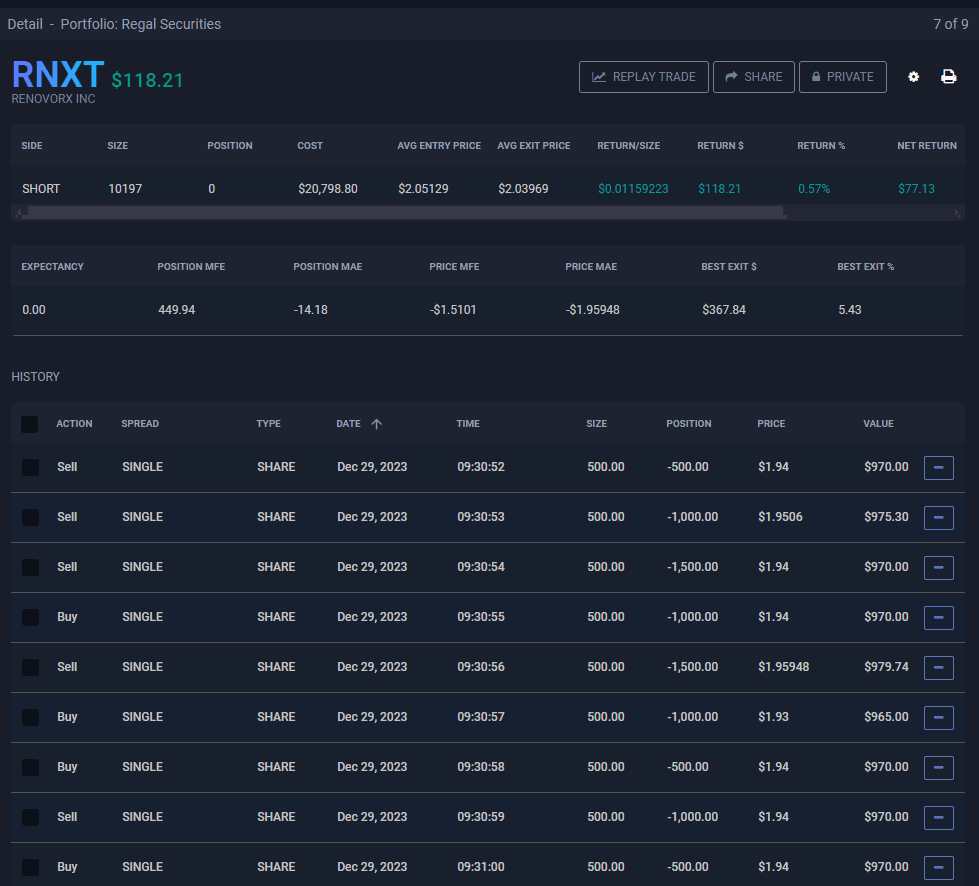Click minus icon on the $979.74 row
The image size is (979, 886).
click(938, 667)
